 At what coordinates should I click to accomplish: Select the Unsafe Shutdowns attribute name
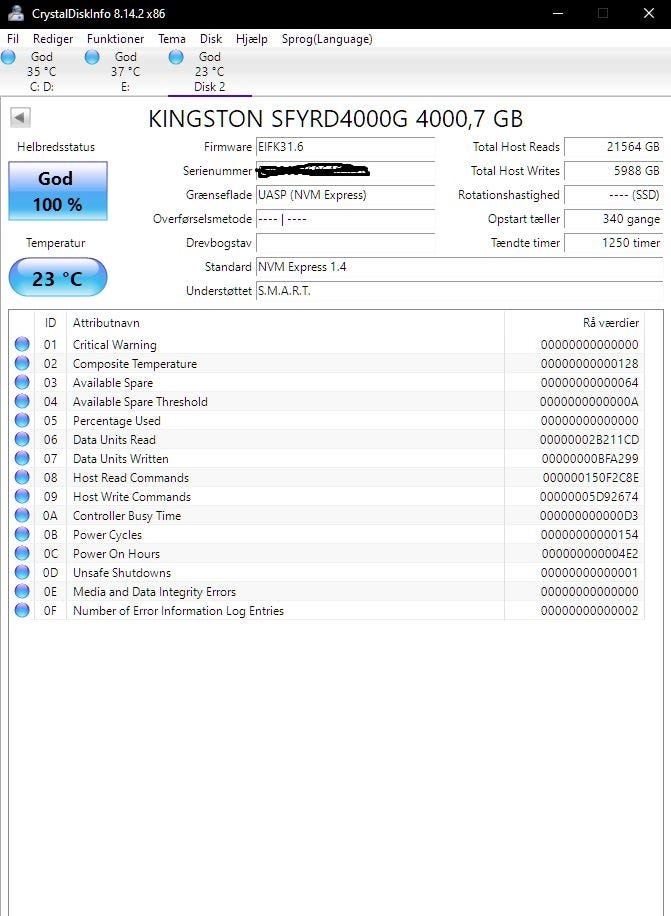click(122, 572)
